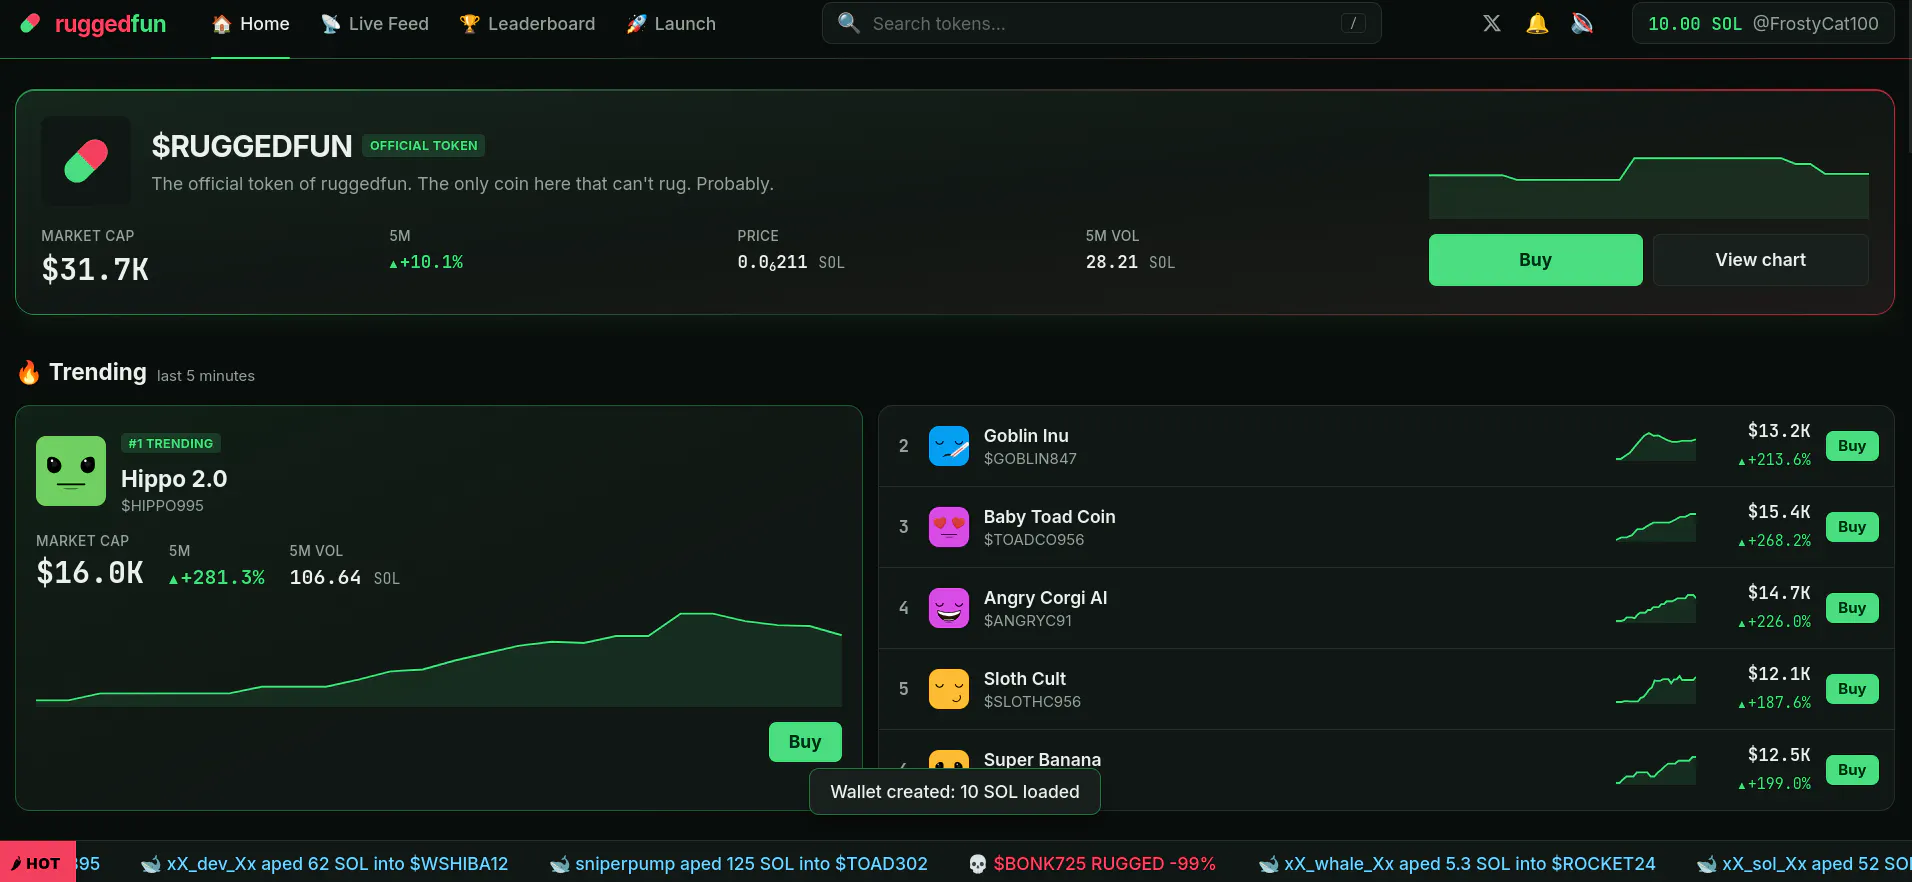Image resolution: width=1912 pixels, height=882 pixels.
Task: Open the Angry Corgi AI token name
Action: coord(1045,598)
